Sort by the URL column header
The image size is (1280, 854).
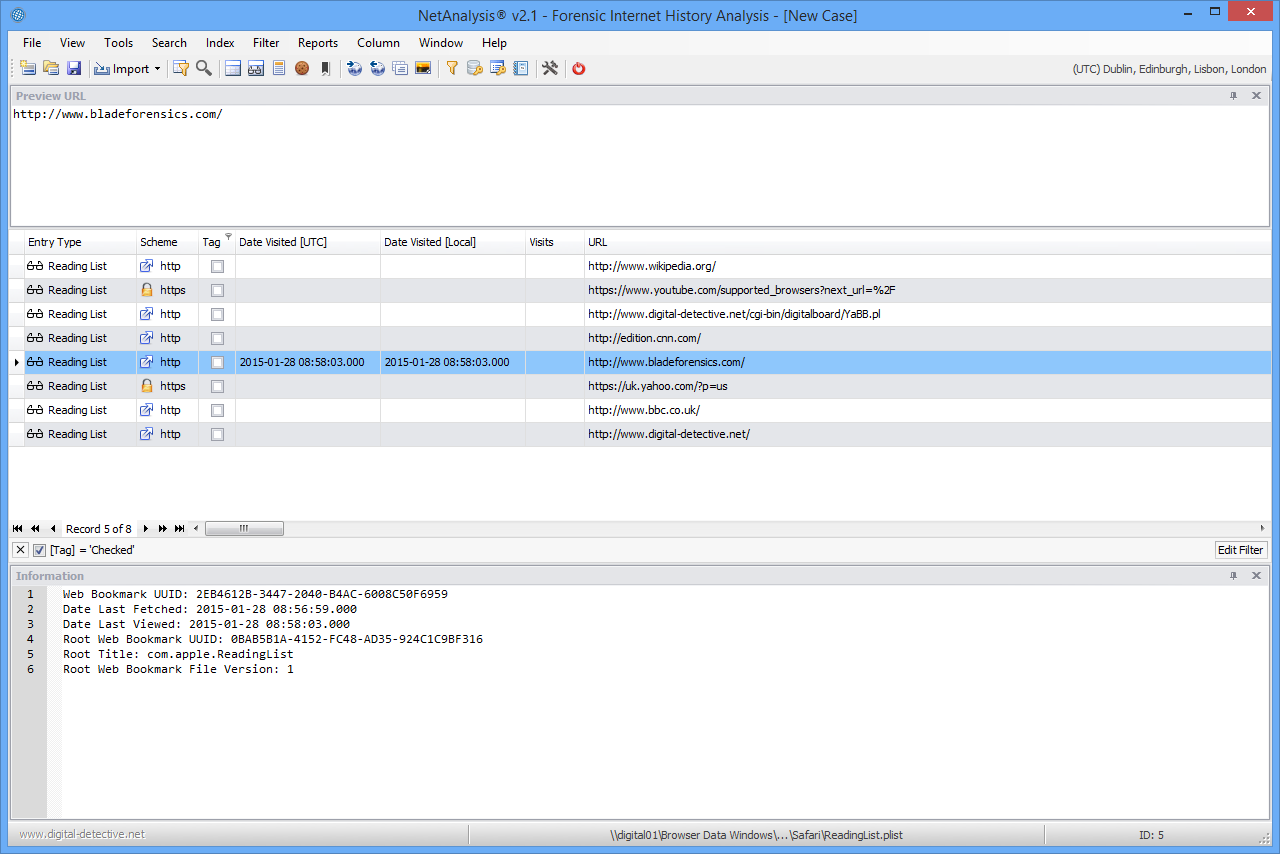(x=928, y=242)
